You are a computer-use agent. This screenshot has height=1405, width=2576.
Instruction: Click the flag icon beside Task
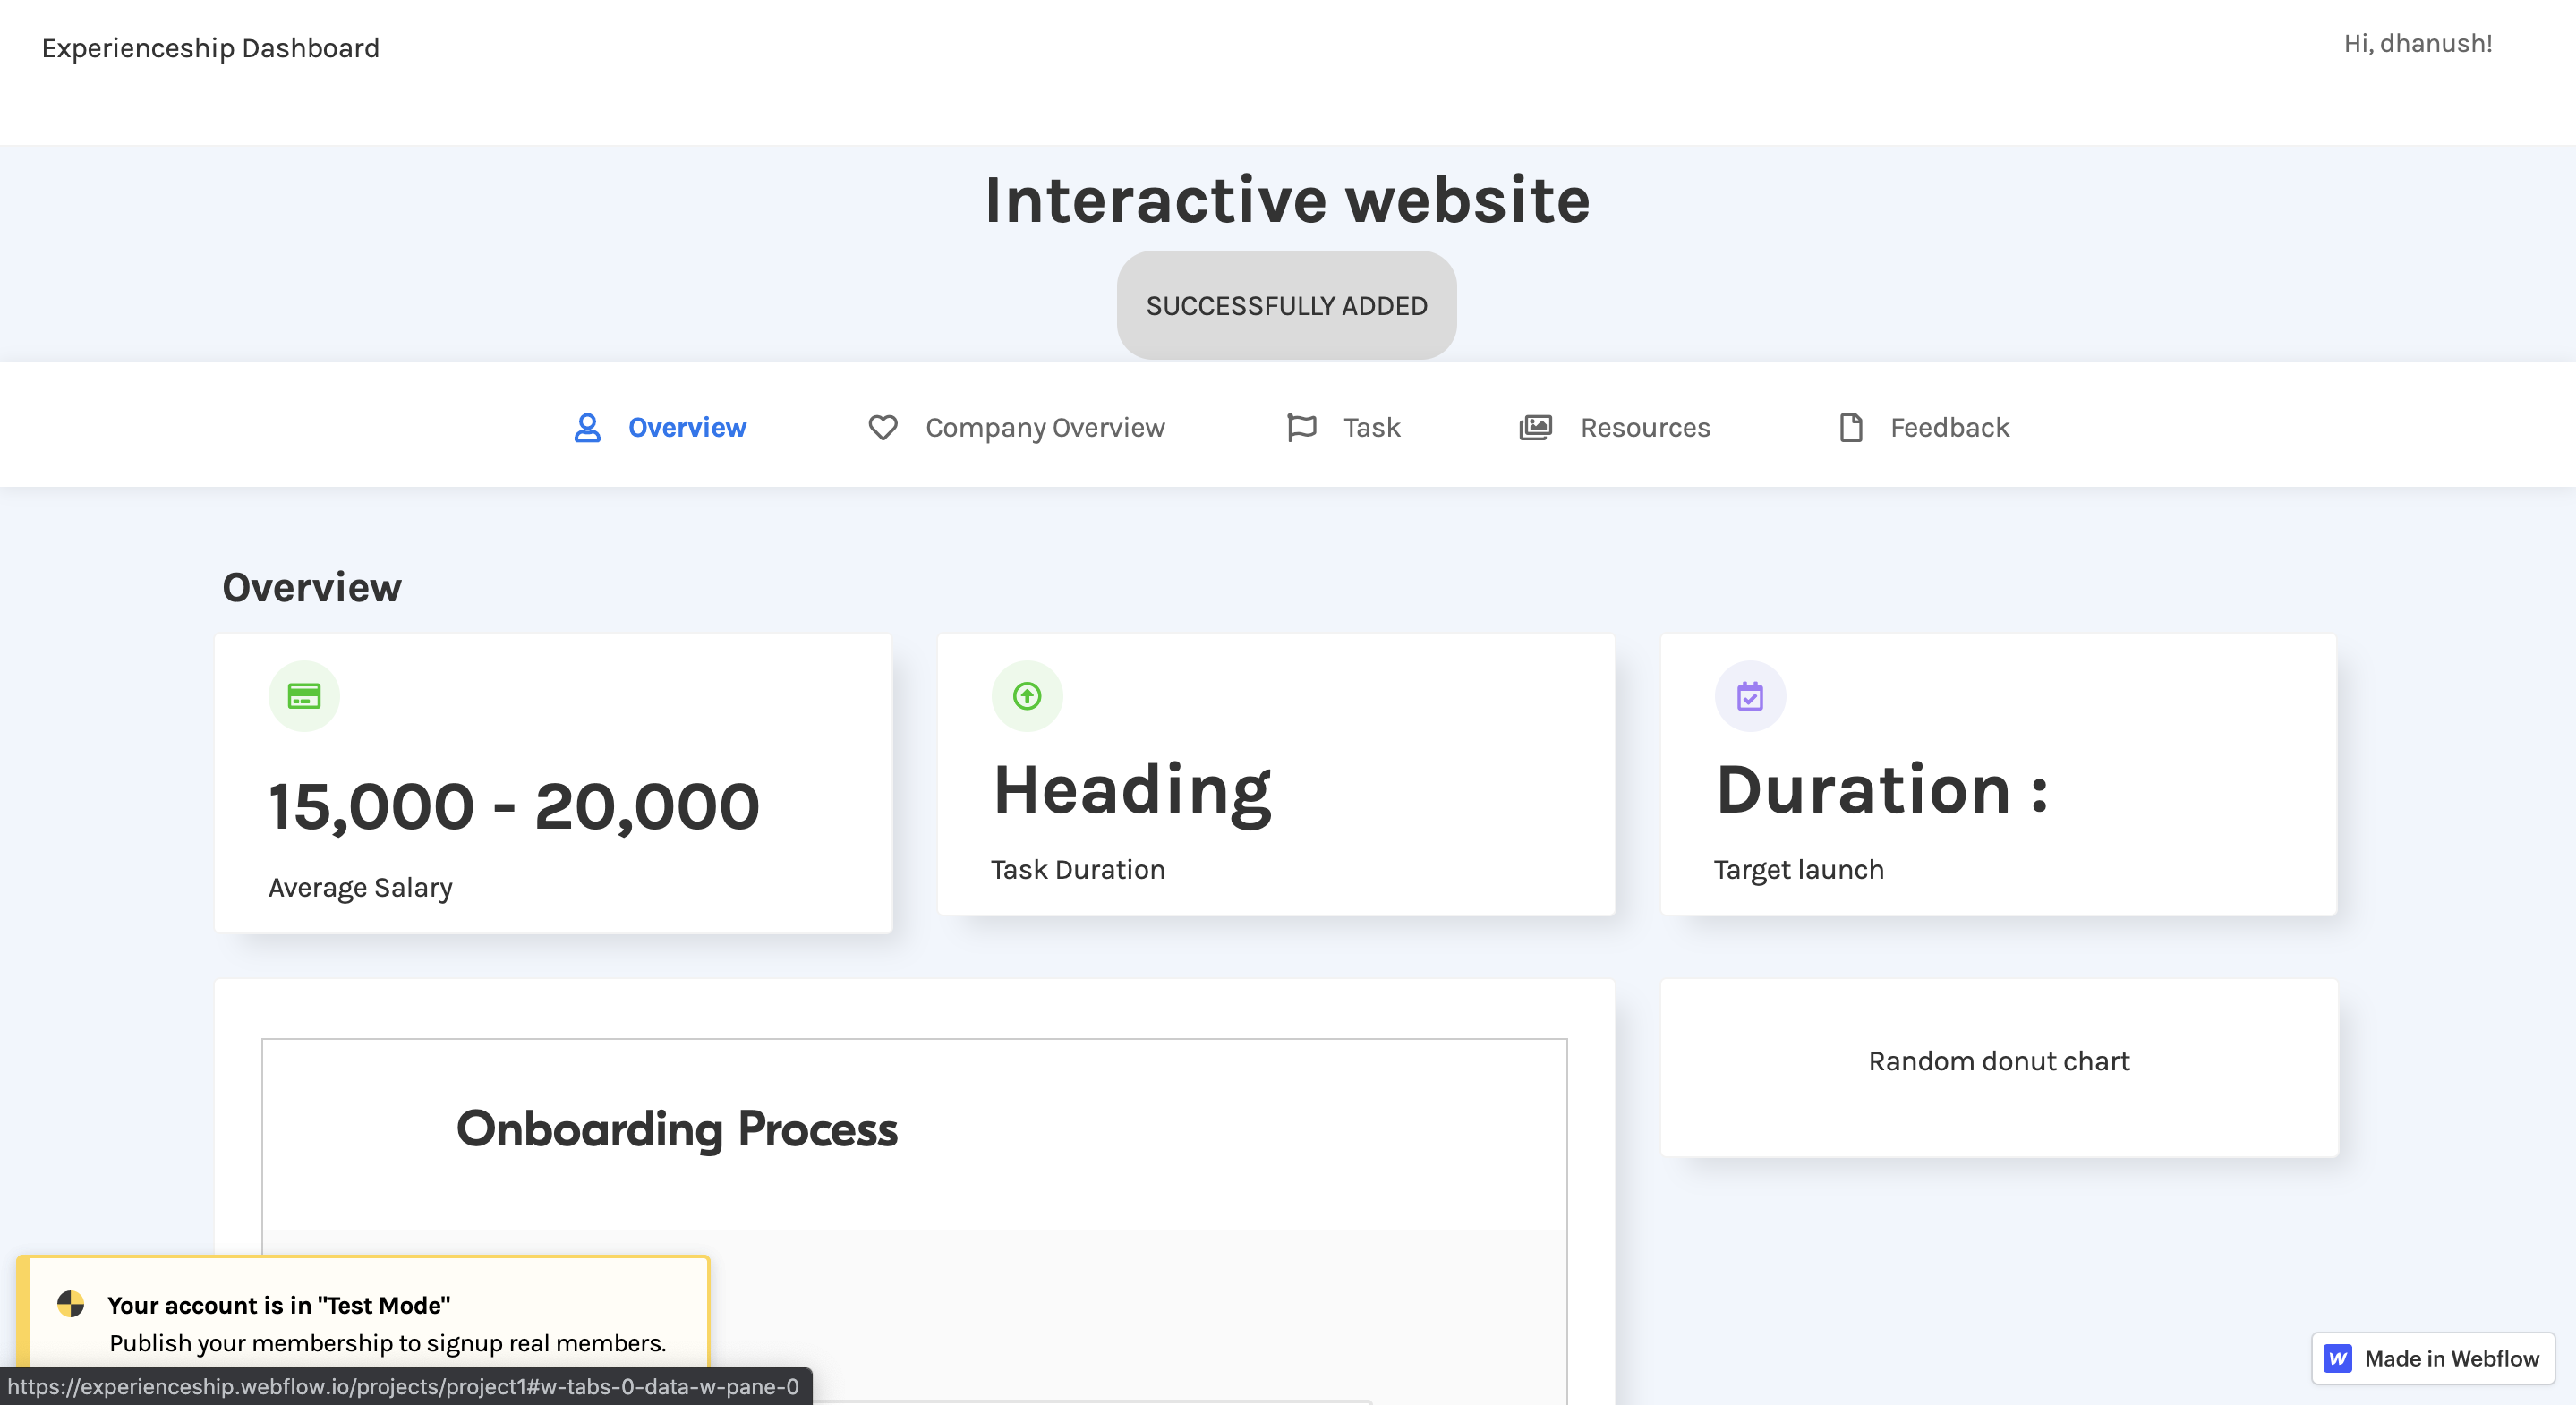point(1301,428)
